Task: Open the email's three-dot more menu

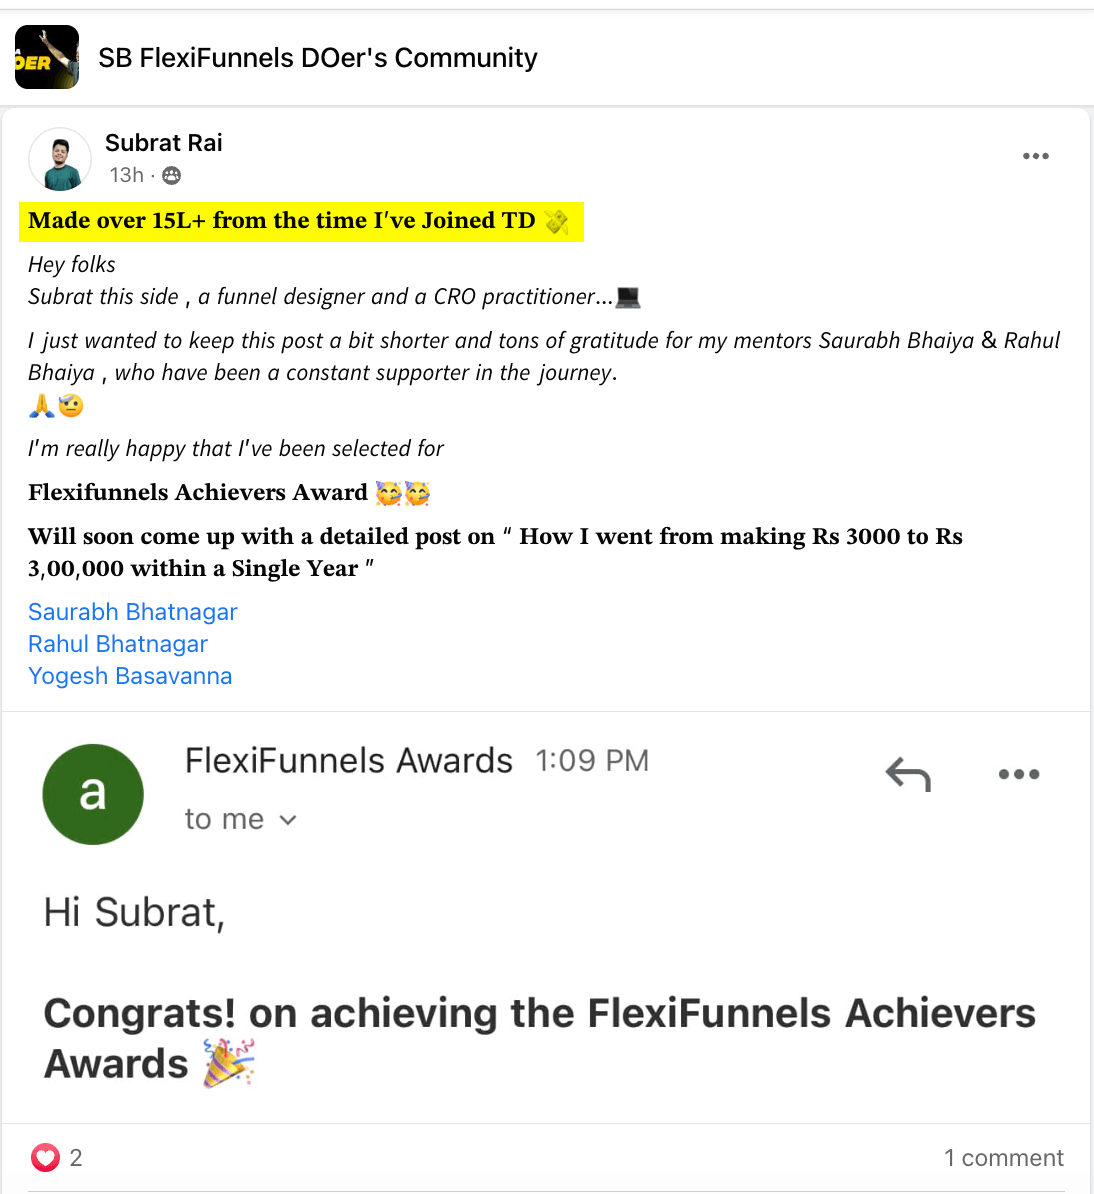Action: [1018, 774]
